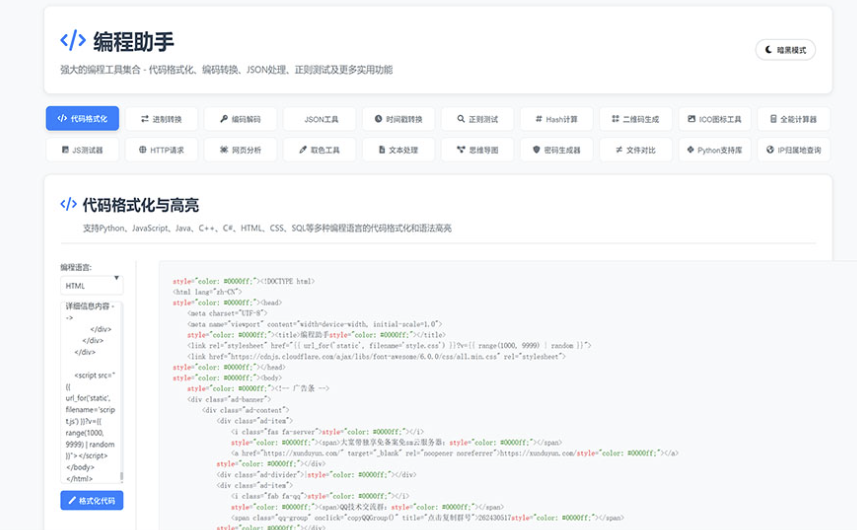
Task: Open the JS测试器 tool
Action: [83, 150]
